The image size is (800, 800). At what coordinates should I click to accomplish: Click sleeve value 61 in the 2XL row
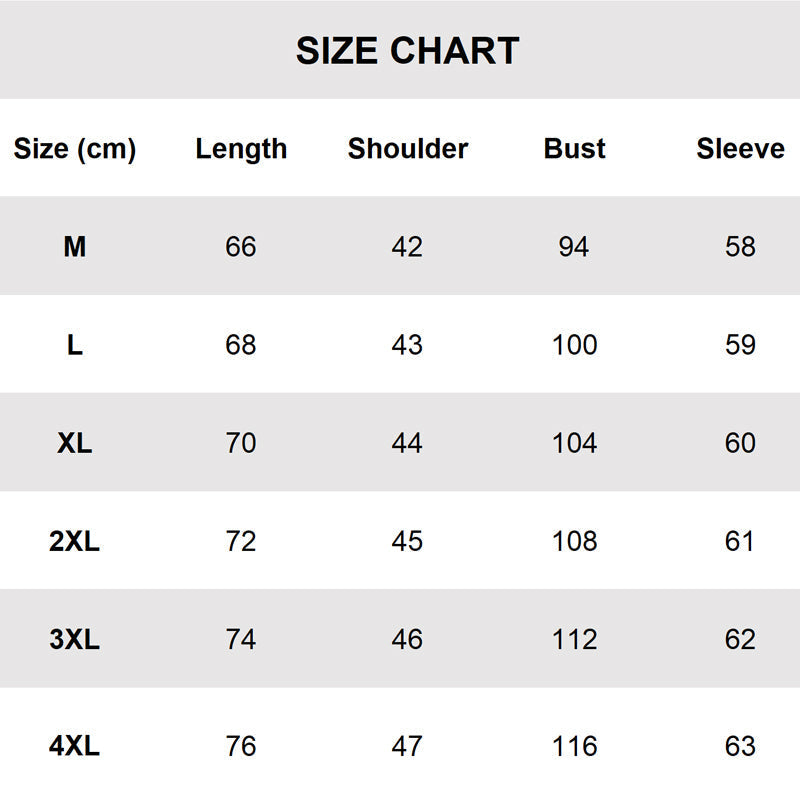coord(740,541)
